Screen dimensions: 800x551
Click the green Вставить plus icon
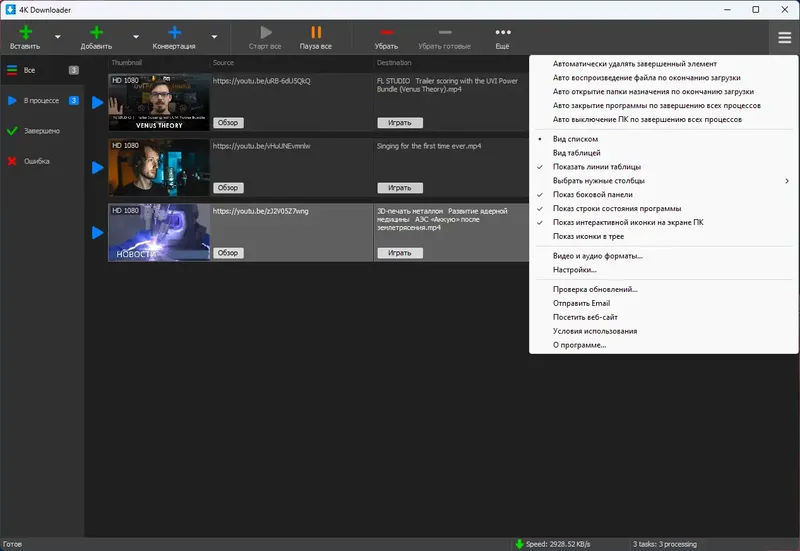(x=25, y=33)
